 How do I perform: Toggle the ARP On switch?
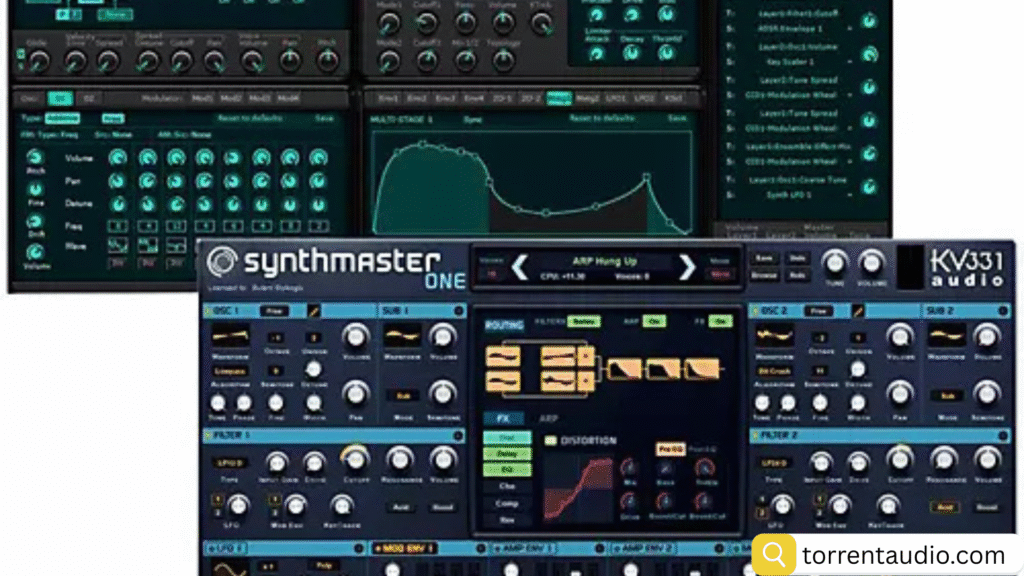click(x=655, y=321)
